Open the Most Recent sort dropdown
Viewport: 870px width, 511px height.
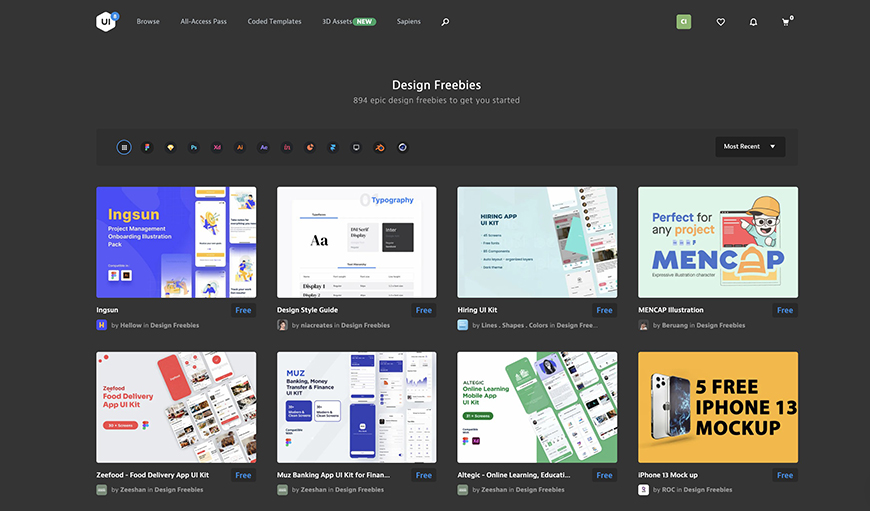(750, 146)
